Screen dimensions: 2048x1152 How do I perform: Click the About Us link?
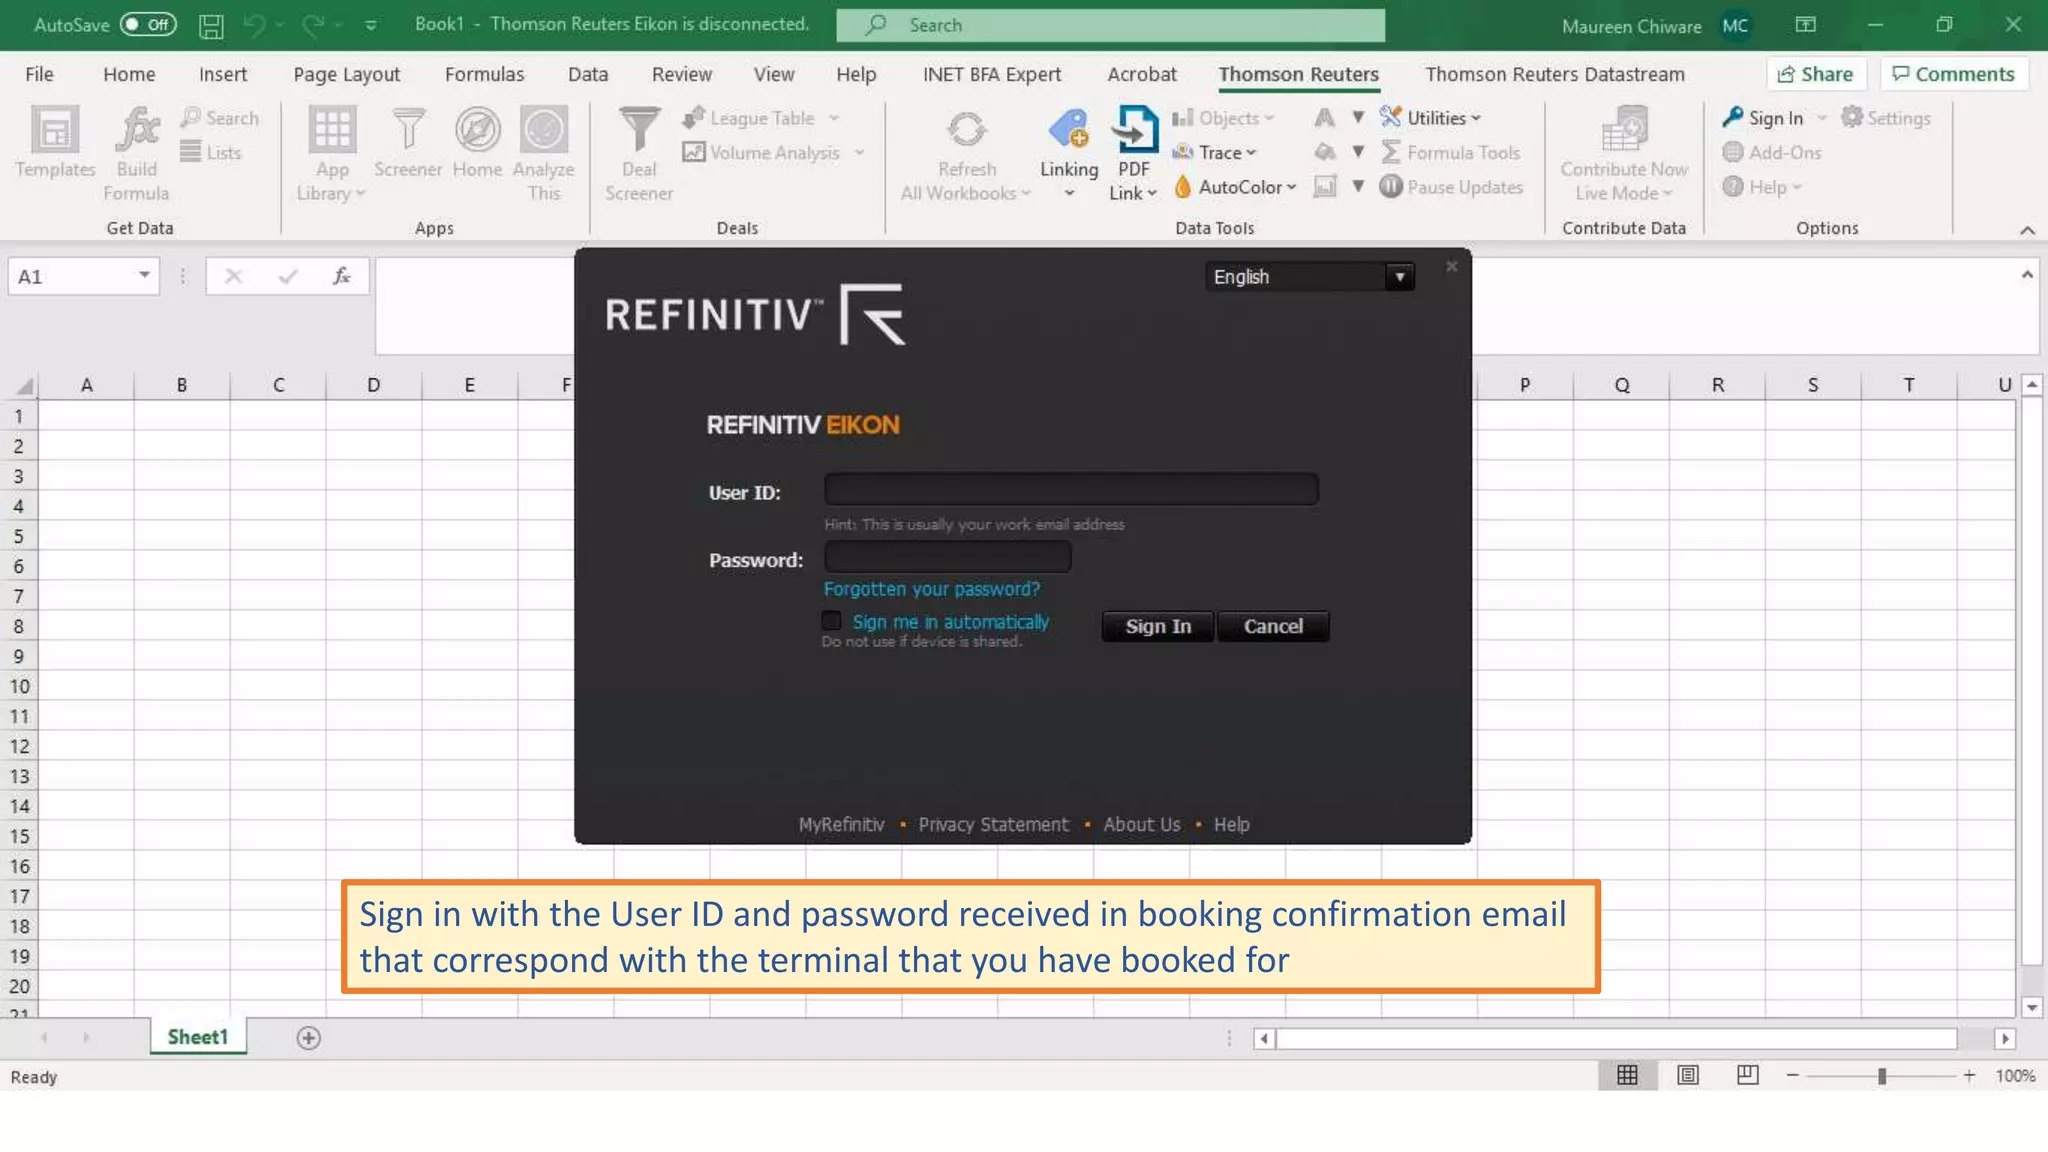tap(1142, 824)
